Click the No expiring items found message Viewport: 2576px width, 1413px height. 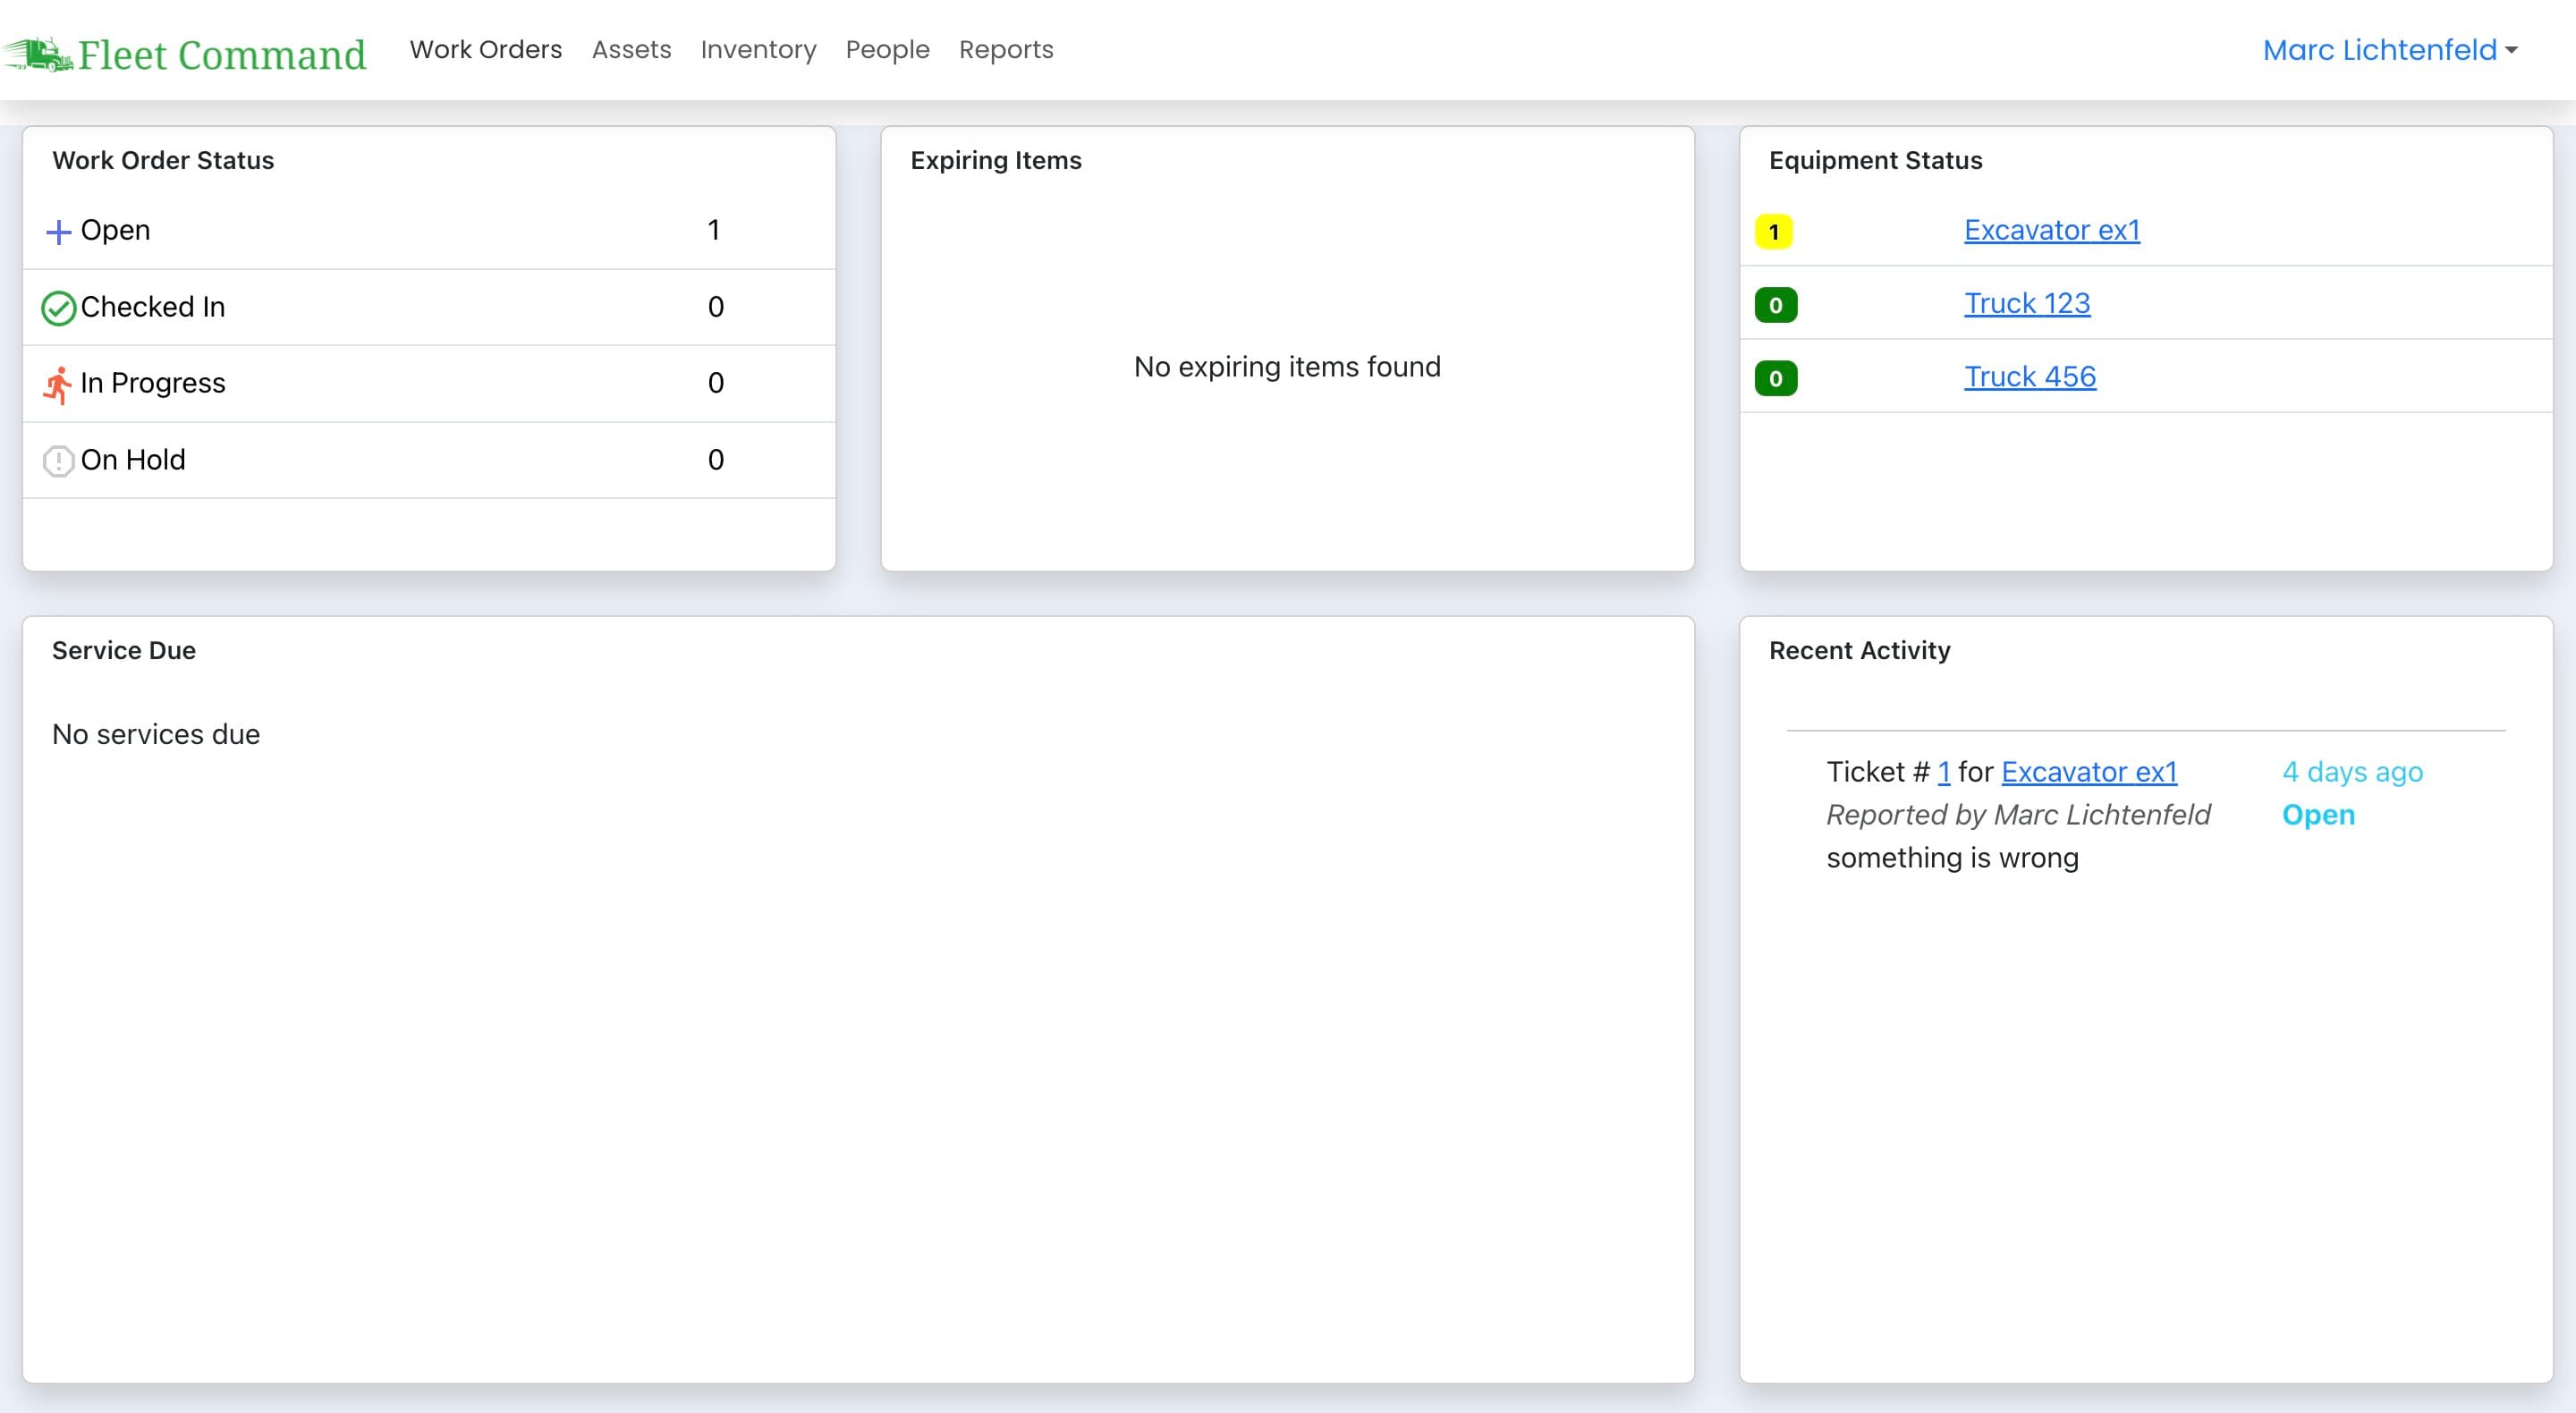click(x=1287, y=367)
